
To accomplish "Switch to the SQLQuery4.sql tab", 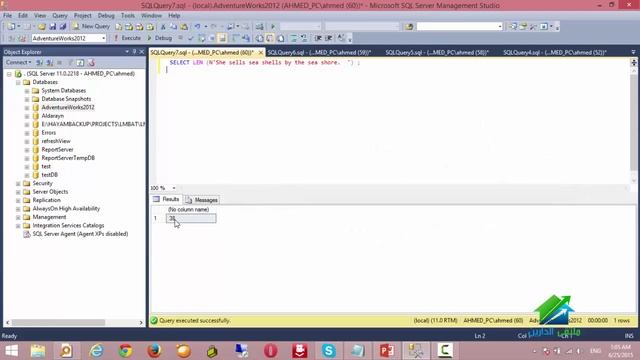I will pos(555,53).
